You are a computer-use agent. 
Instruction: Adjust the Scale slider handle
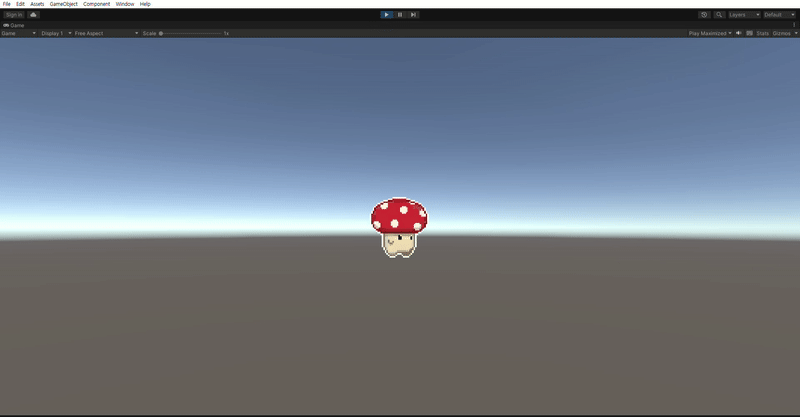[161, 33]
